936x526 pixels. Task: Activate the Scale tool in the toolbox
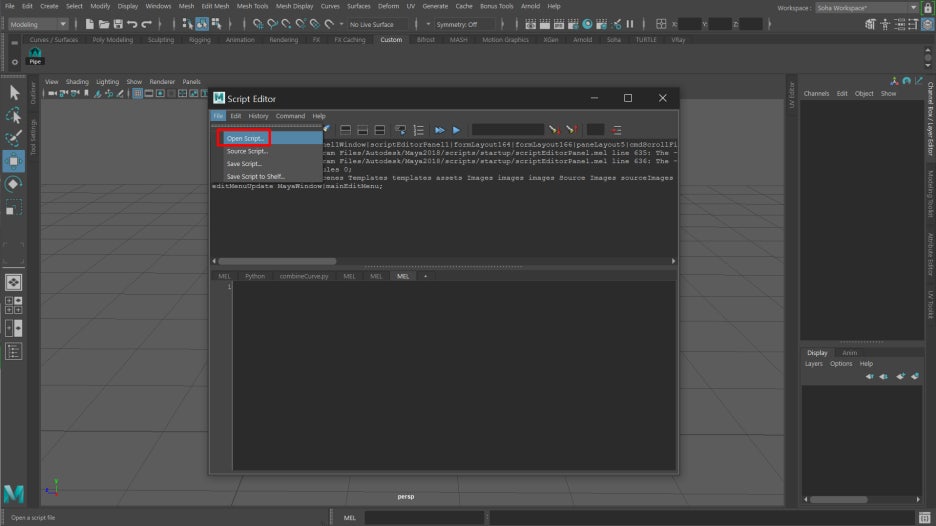point(14,207)
